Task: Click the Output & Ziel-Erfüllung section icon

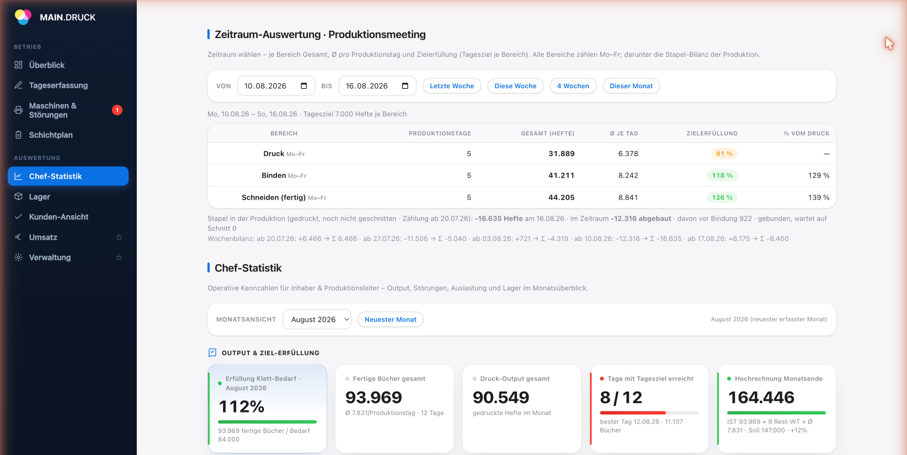Action: click(212, 353)
